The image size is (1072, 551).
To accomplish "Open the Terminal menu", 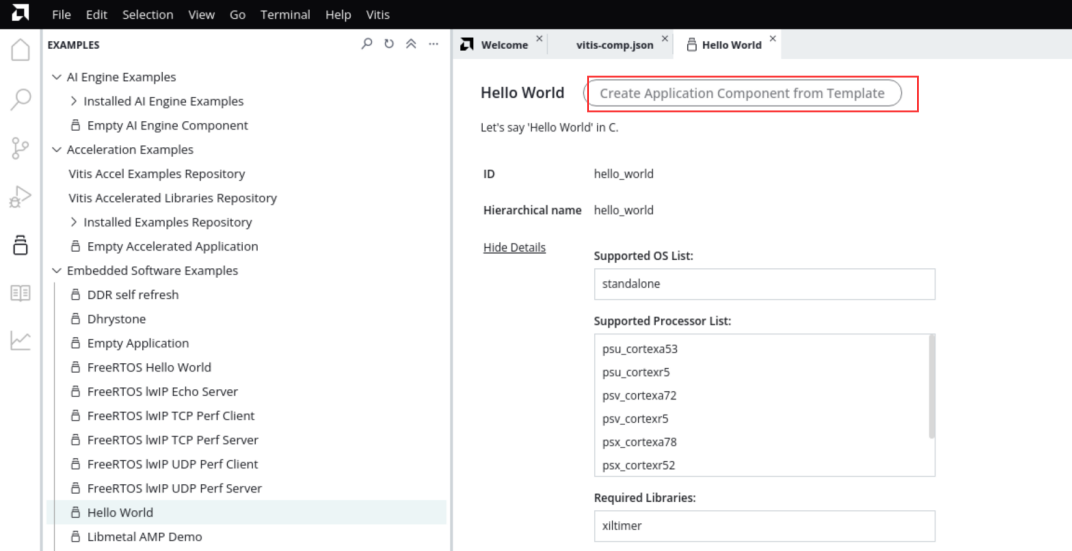I will tap(285, 14).
